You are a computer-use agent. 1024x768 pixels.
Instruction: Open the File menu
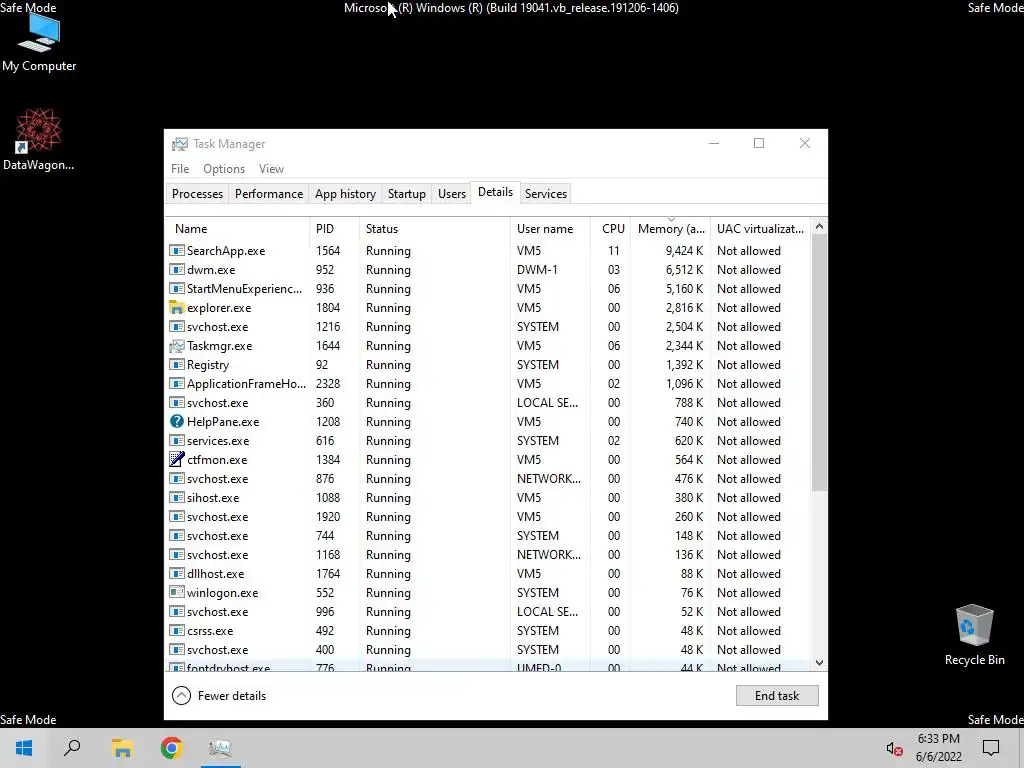point(180,168)
